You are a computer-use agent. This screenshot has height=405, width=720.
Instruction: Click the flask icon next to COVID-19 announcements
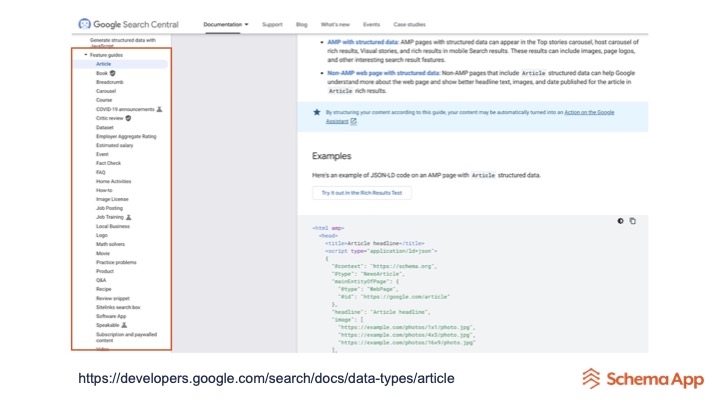click(x=160, y=109)
